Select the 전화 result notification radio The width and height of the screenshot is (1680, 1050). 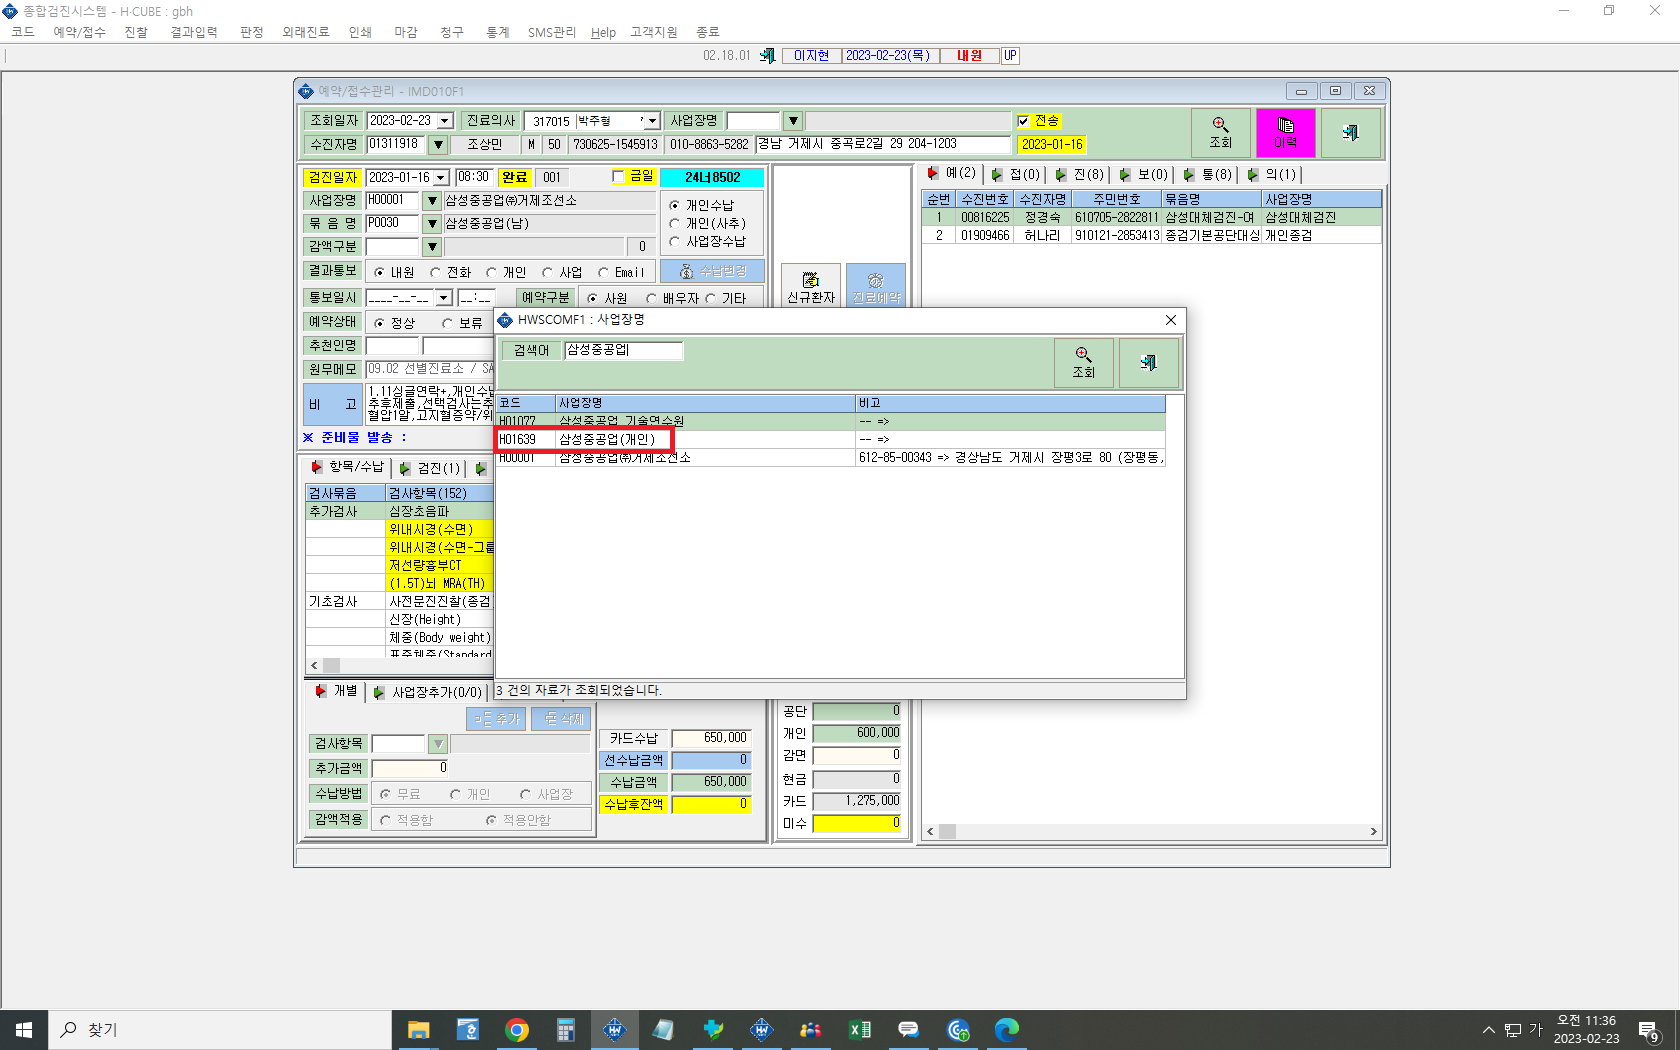point(436,272)
